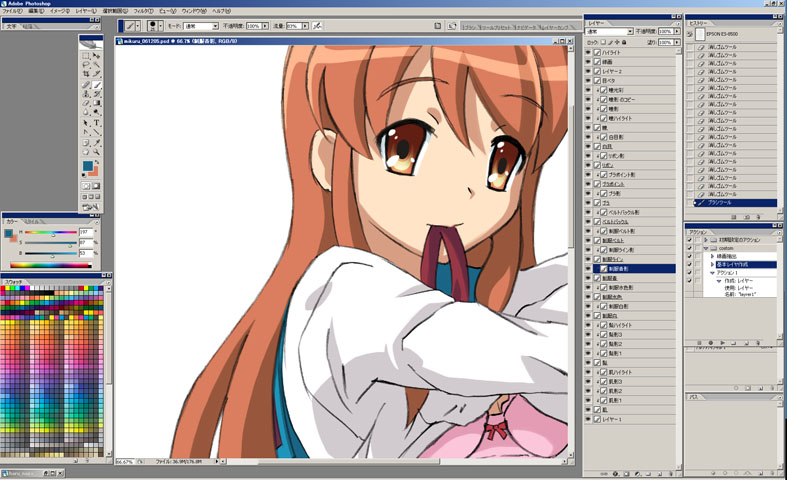This screenshot has height=480, width=787.
Task: Click the zoom percentage field in status bar
Action: click(125, 461)
